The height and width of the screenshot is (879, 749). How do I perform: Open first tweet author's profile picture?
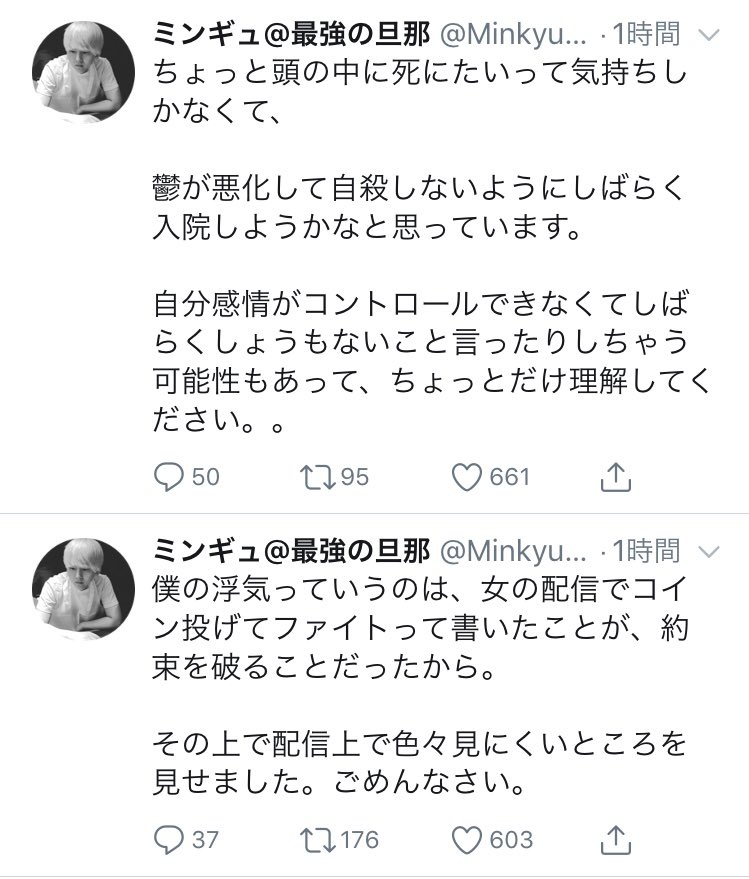(x=83, y=71)
